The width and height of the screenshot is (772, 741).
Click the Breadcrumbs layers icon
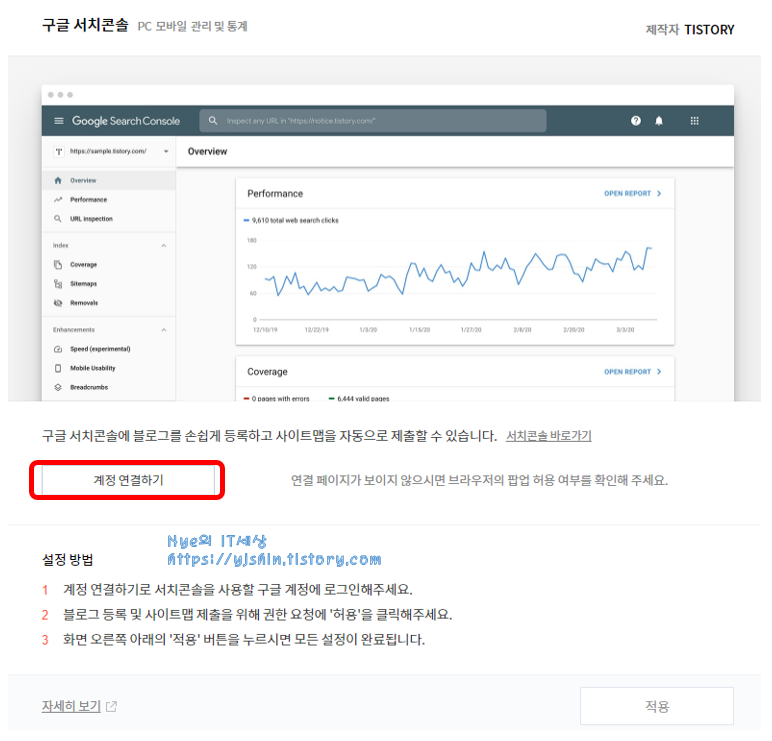tap(58, 387)
